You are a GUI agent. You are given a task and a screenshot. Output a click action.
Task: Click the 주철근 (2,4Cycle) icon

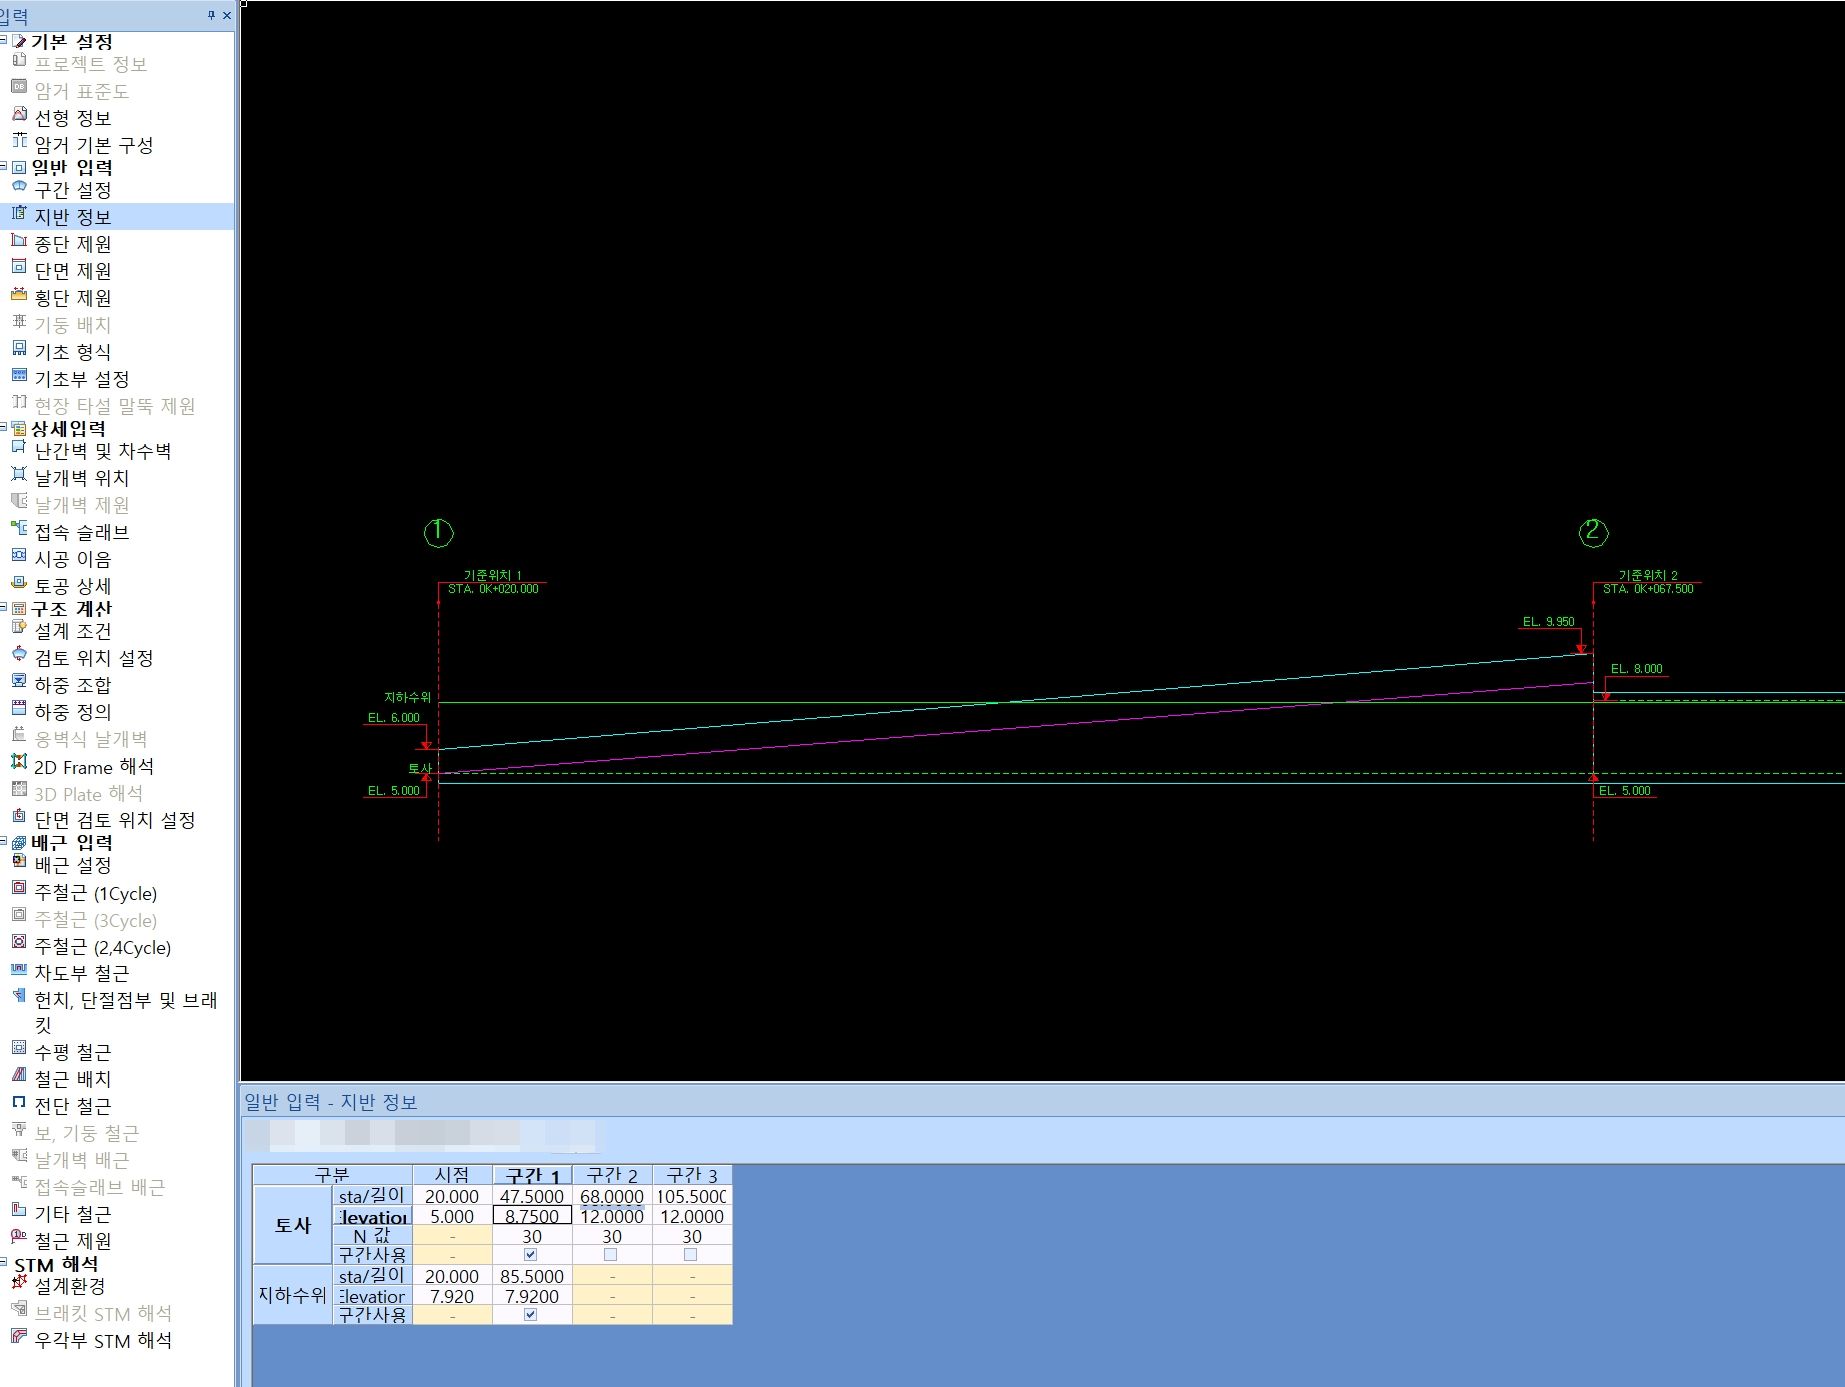[x=19, y=942]
